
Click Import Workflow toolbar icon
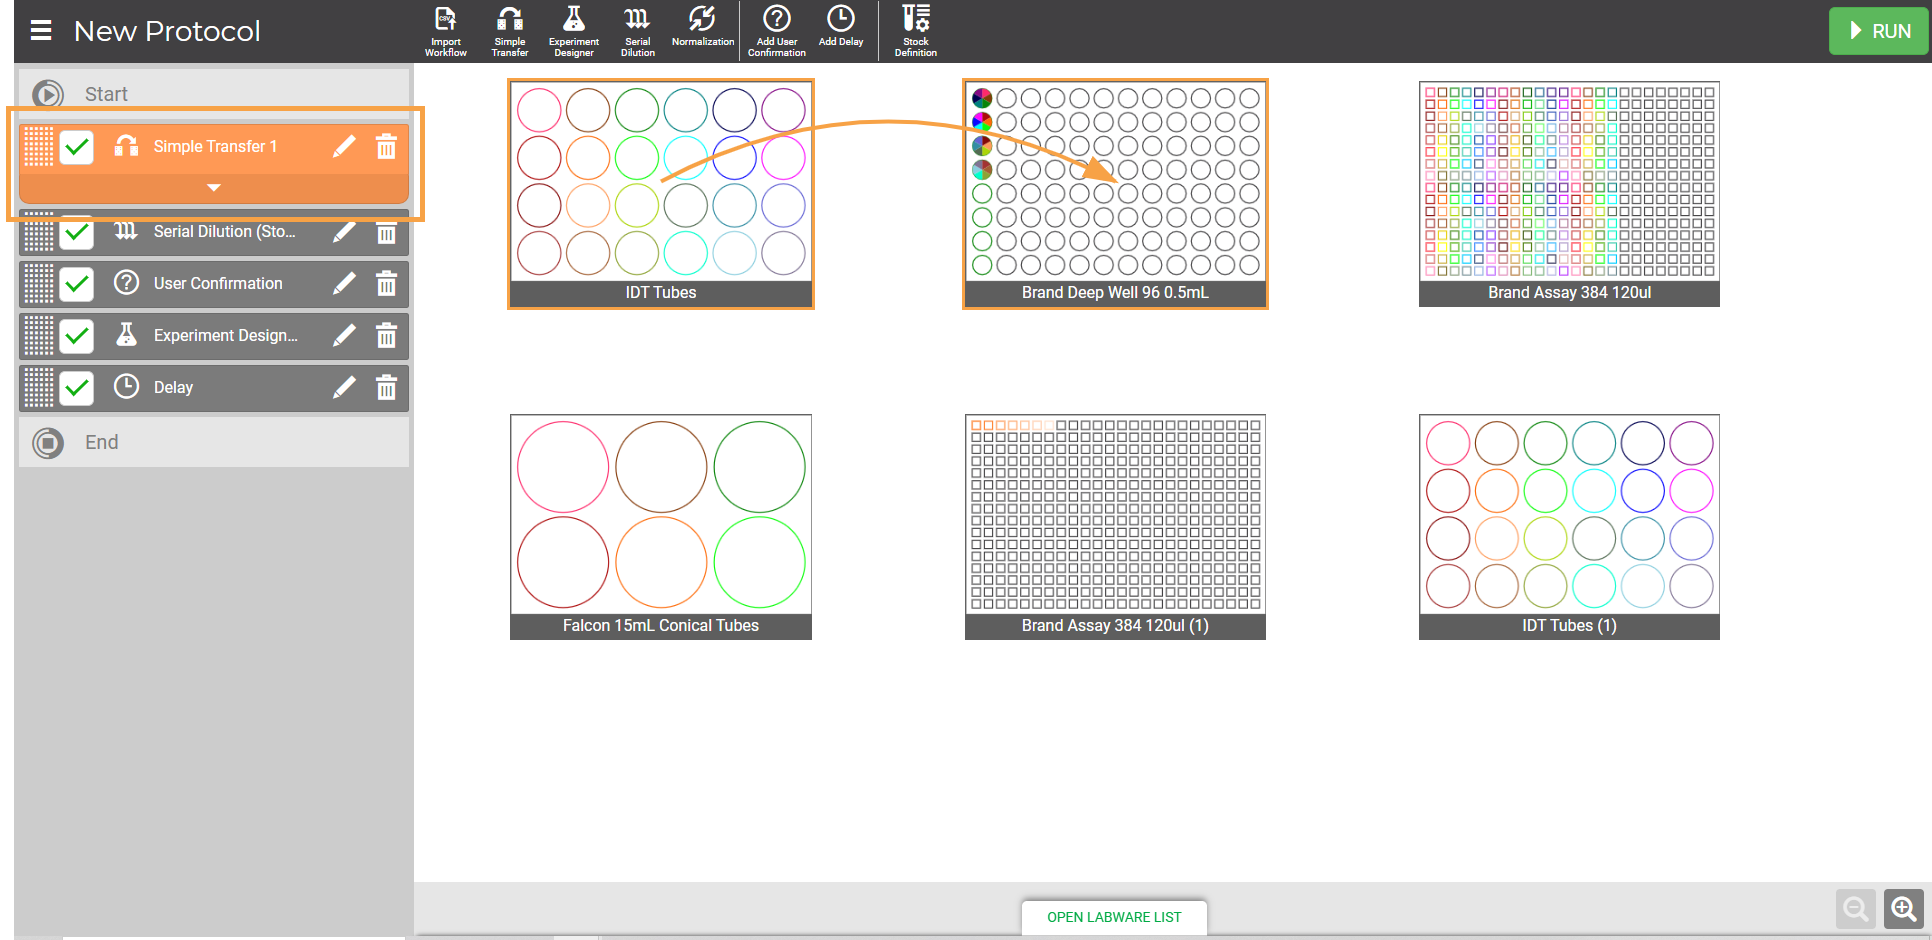(x=446, y=31)
